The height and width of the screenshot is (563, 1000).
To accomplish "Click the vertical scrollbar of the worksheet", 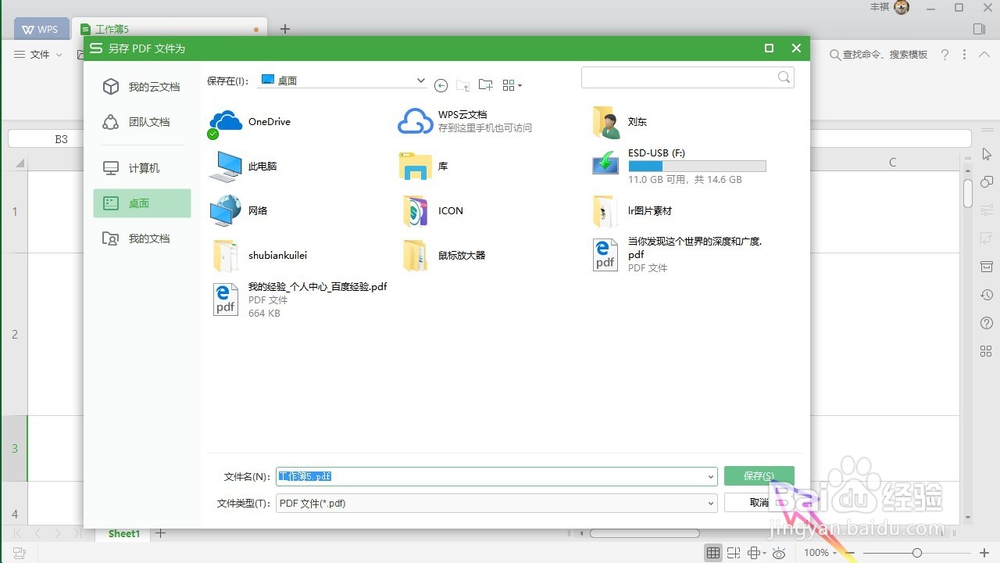I will (968, 194).
